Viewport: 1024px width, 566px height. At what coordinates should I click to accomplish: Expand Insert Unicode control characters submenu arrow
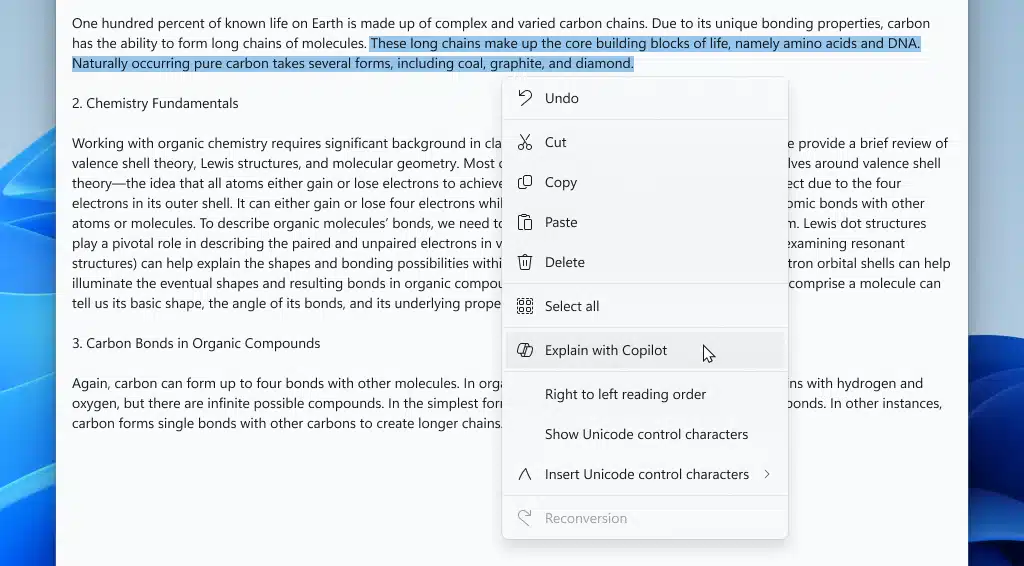(767, 474)
